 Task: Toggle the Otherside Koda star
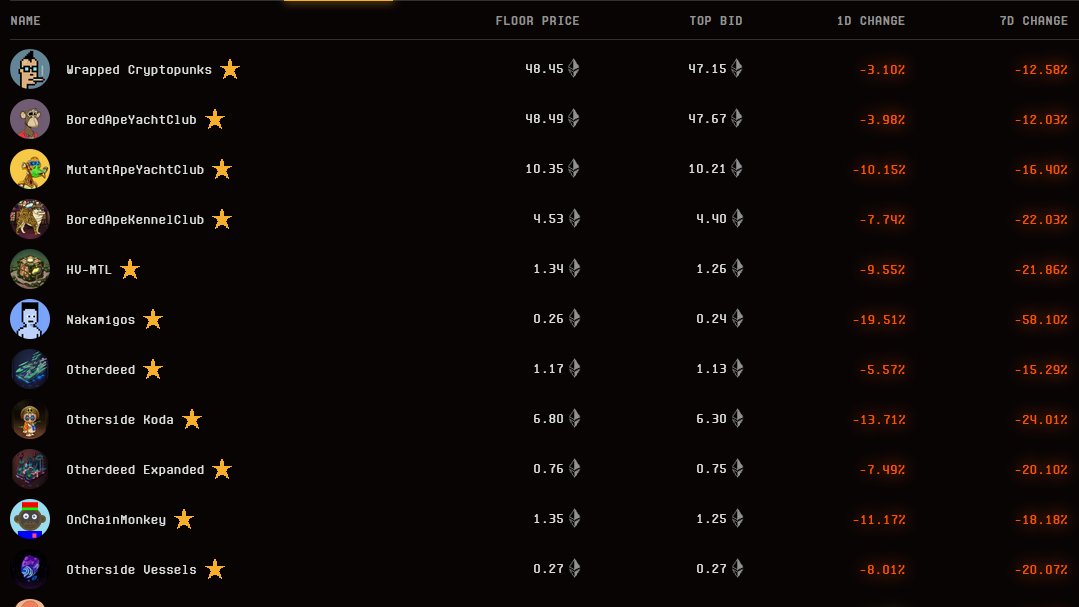[191, 419]
